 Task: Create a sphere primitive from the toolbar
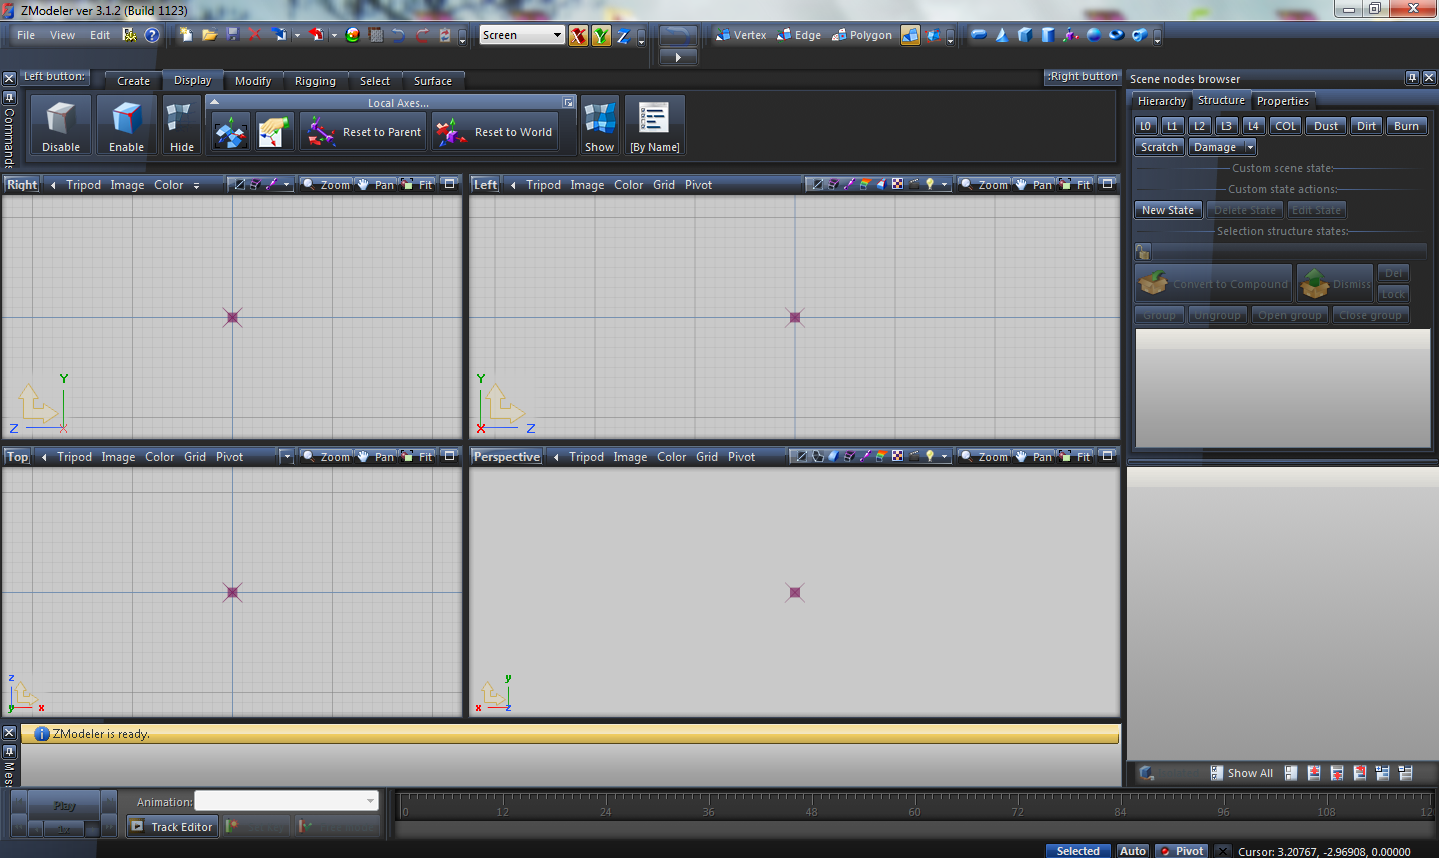point(1093,35)
